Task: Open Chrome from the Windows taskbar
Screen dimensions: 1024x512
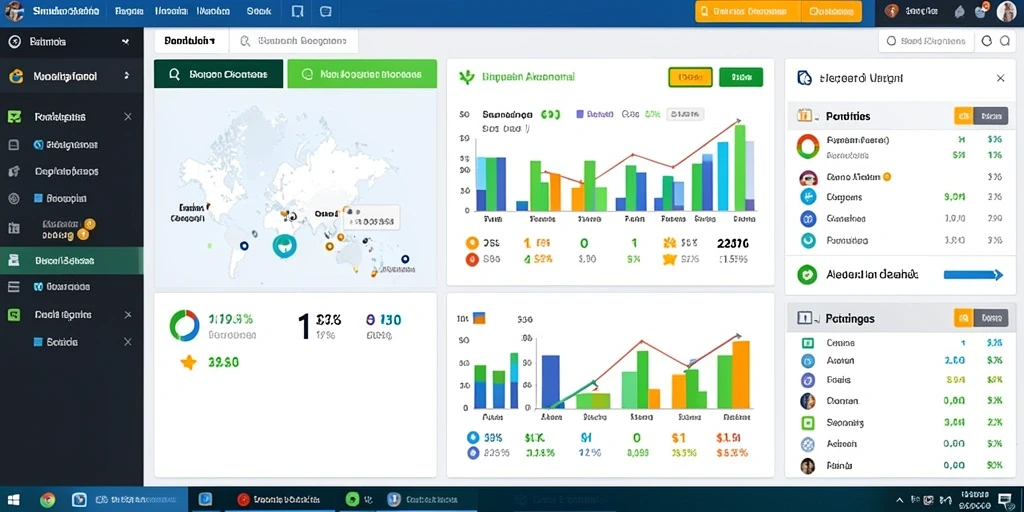Action: pyautogui.click(x=47, y=500)
